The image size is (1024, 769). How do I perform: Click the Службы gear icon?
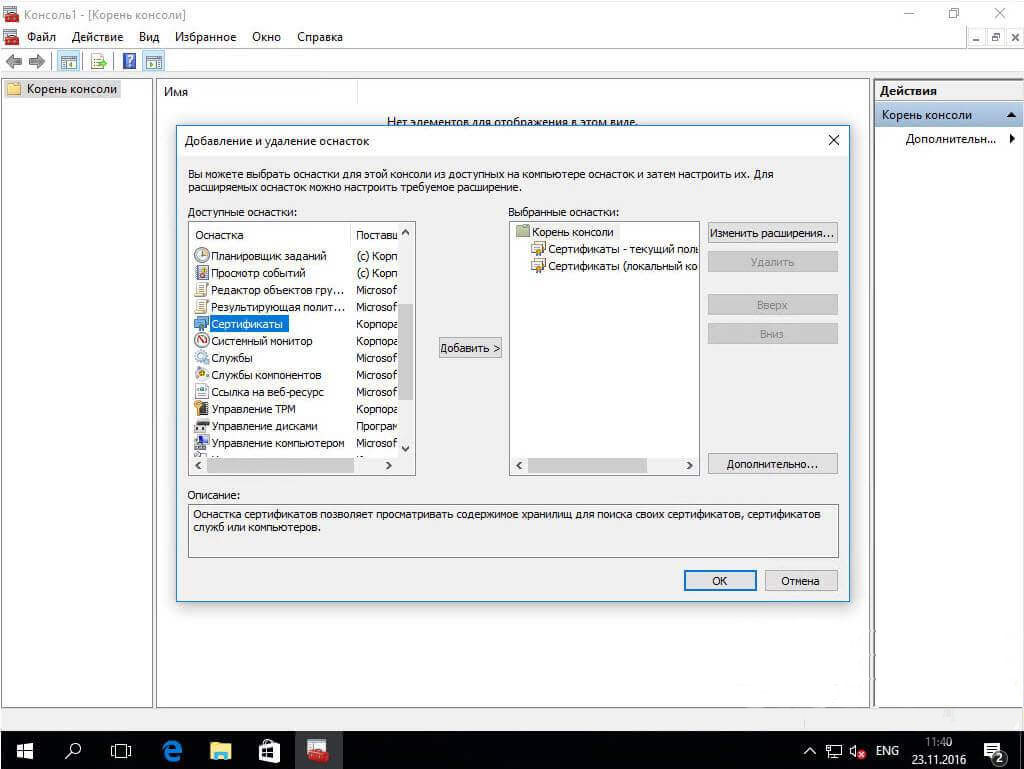click(202, 357)
